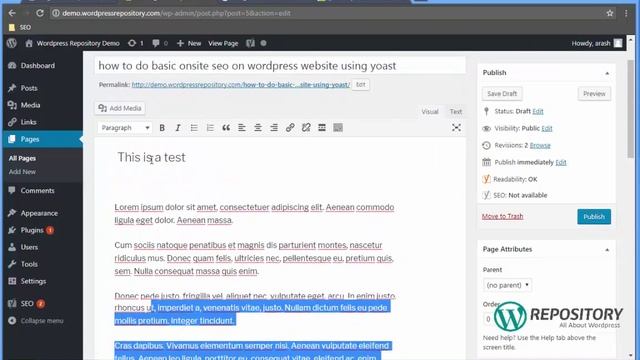Insert a numbered list
640x360 pixels.
click(x=210, y=128)
